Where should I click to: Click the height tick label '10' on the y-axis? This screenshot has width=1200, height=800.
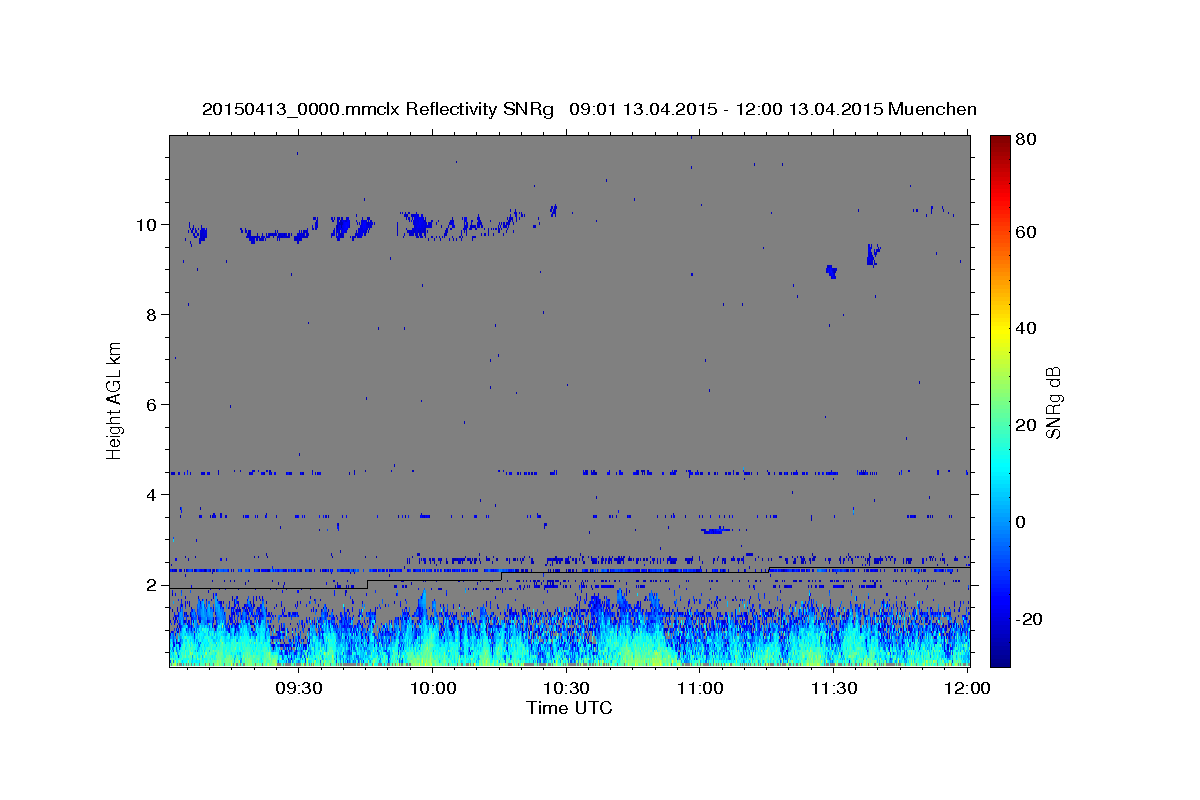(147, 225)
